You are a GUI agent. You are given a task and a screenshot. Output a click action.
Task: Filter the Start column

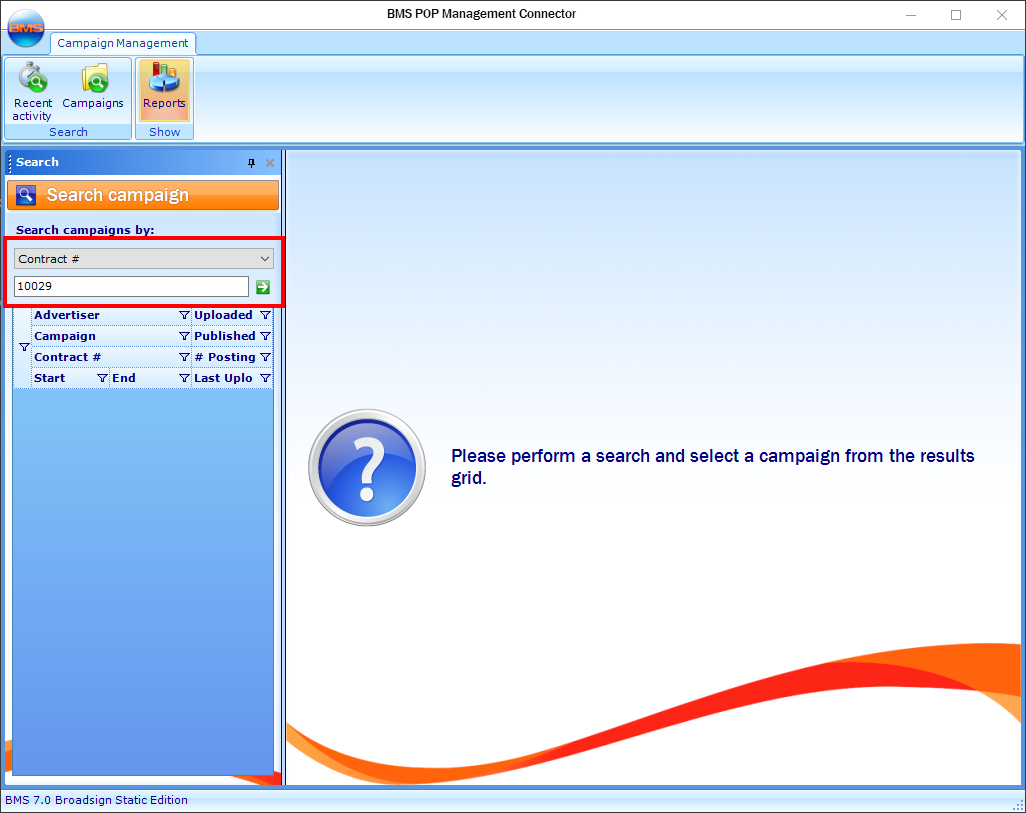102,378
